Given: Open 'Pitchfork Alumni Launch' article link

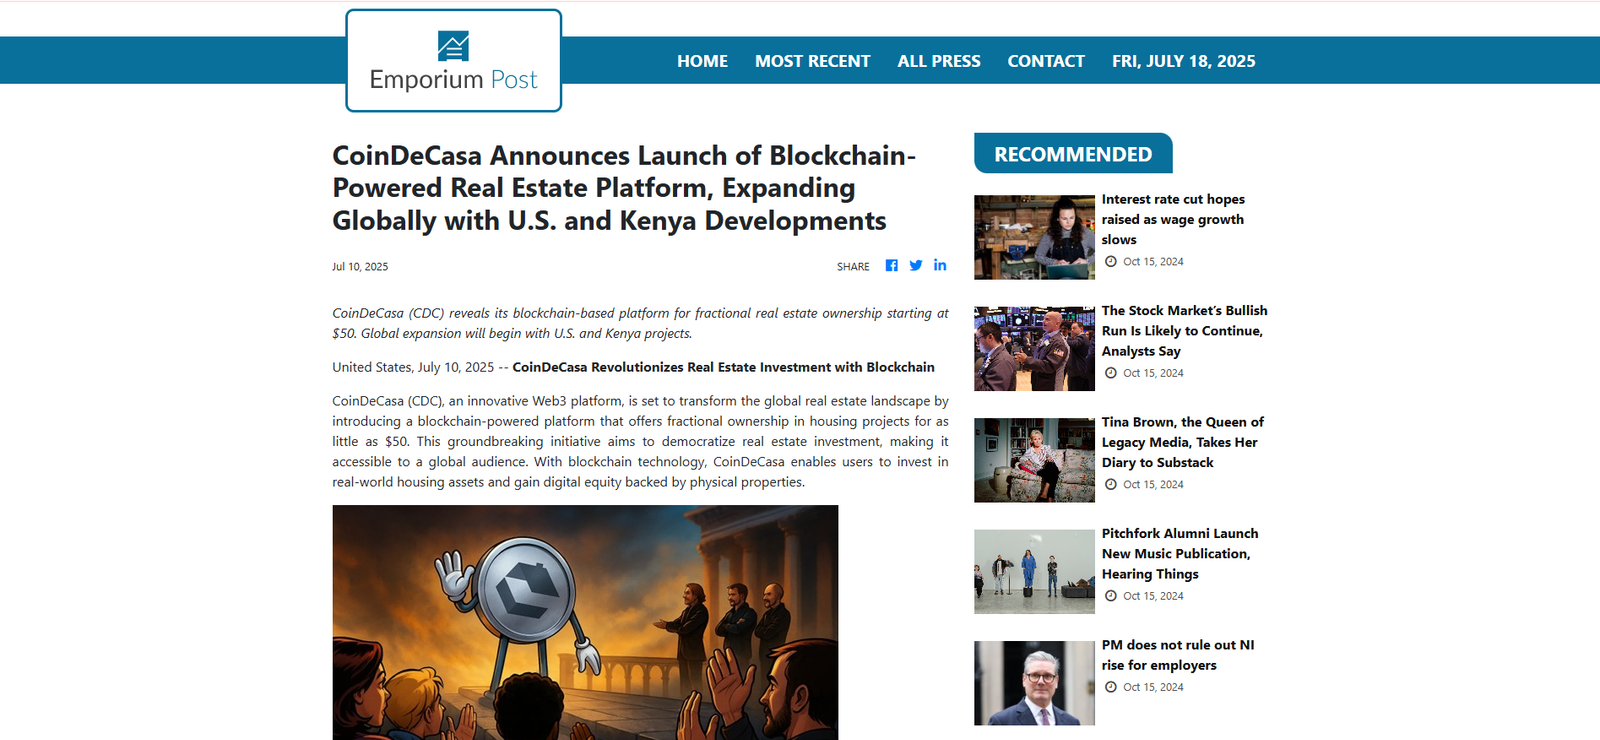Looking at the screenshot, I should (x=1180, y=554).
